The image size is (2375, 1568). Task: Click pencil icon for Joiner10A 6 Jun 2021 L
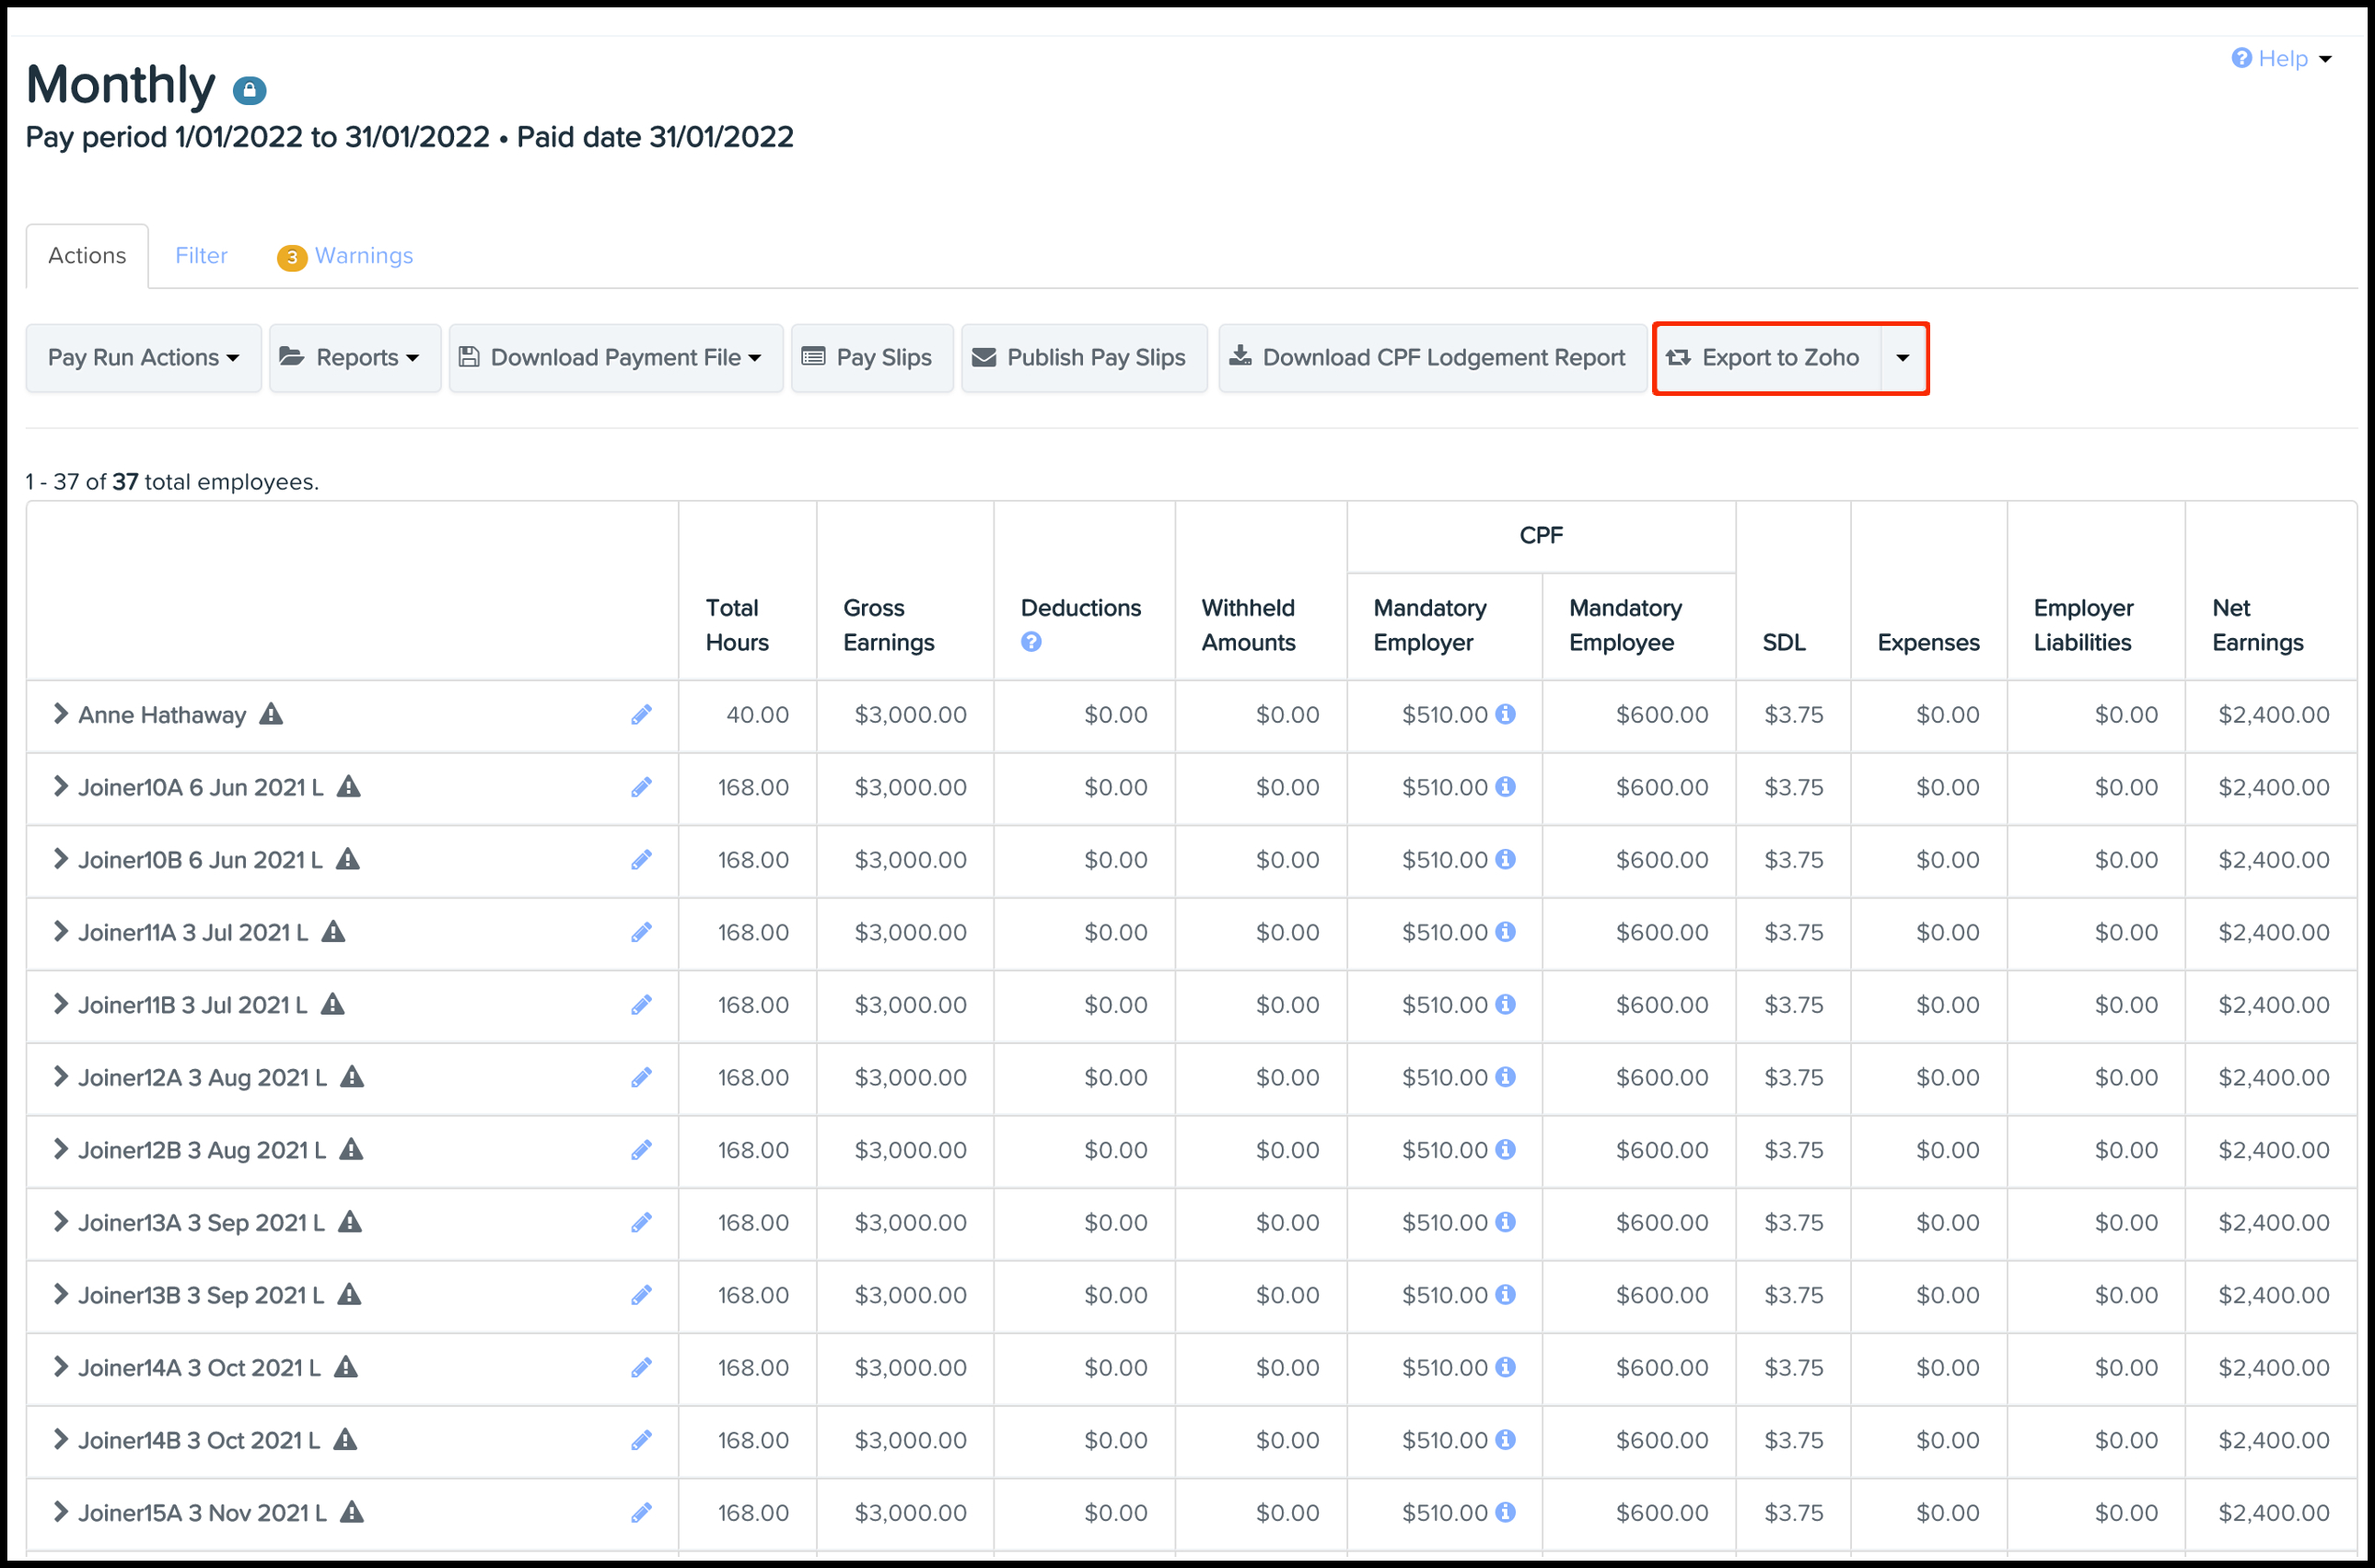tap(641, 788)
